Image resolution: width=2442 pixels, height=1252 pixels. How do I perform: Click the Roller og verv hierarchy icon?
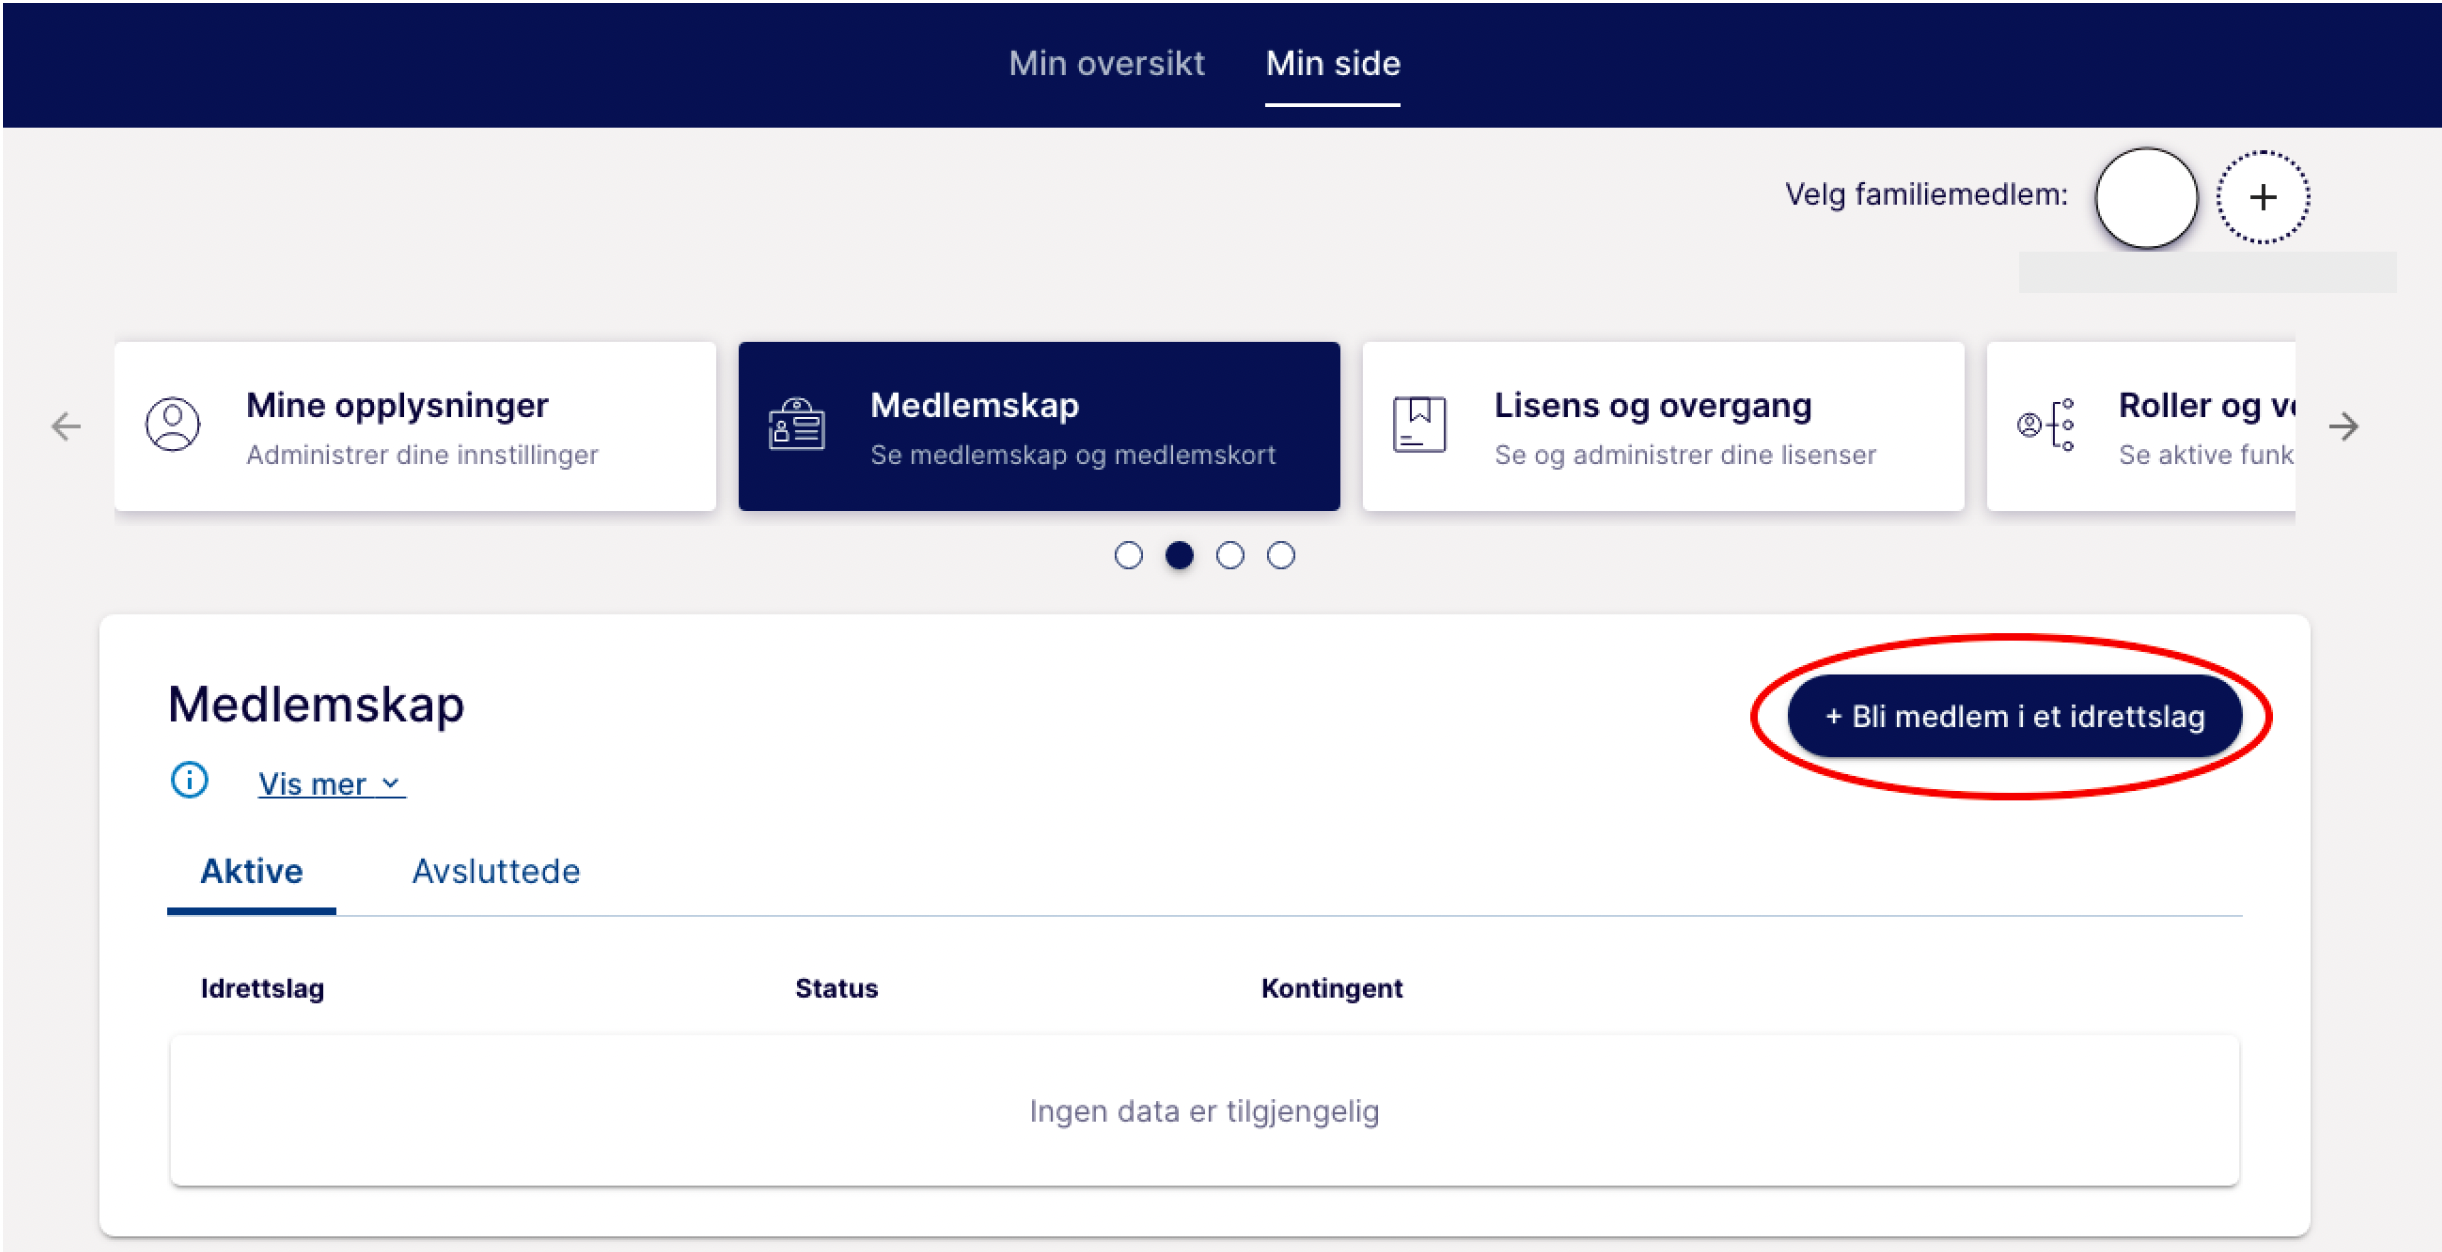click(2046, 425)
